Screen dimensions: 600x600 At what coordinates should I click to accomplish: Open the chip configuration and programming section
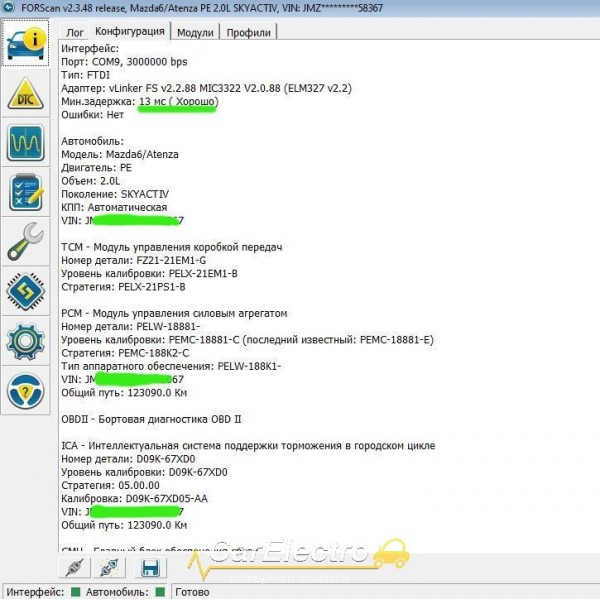point(25,291)
